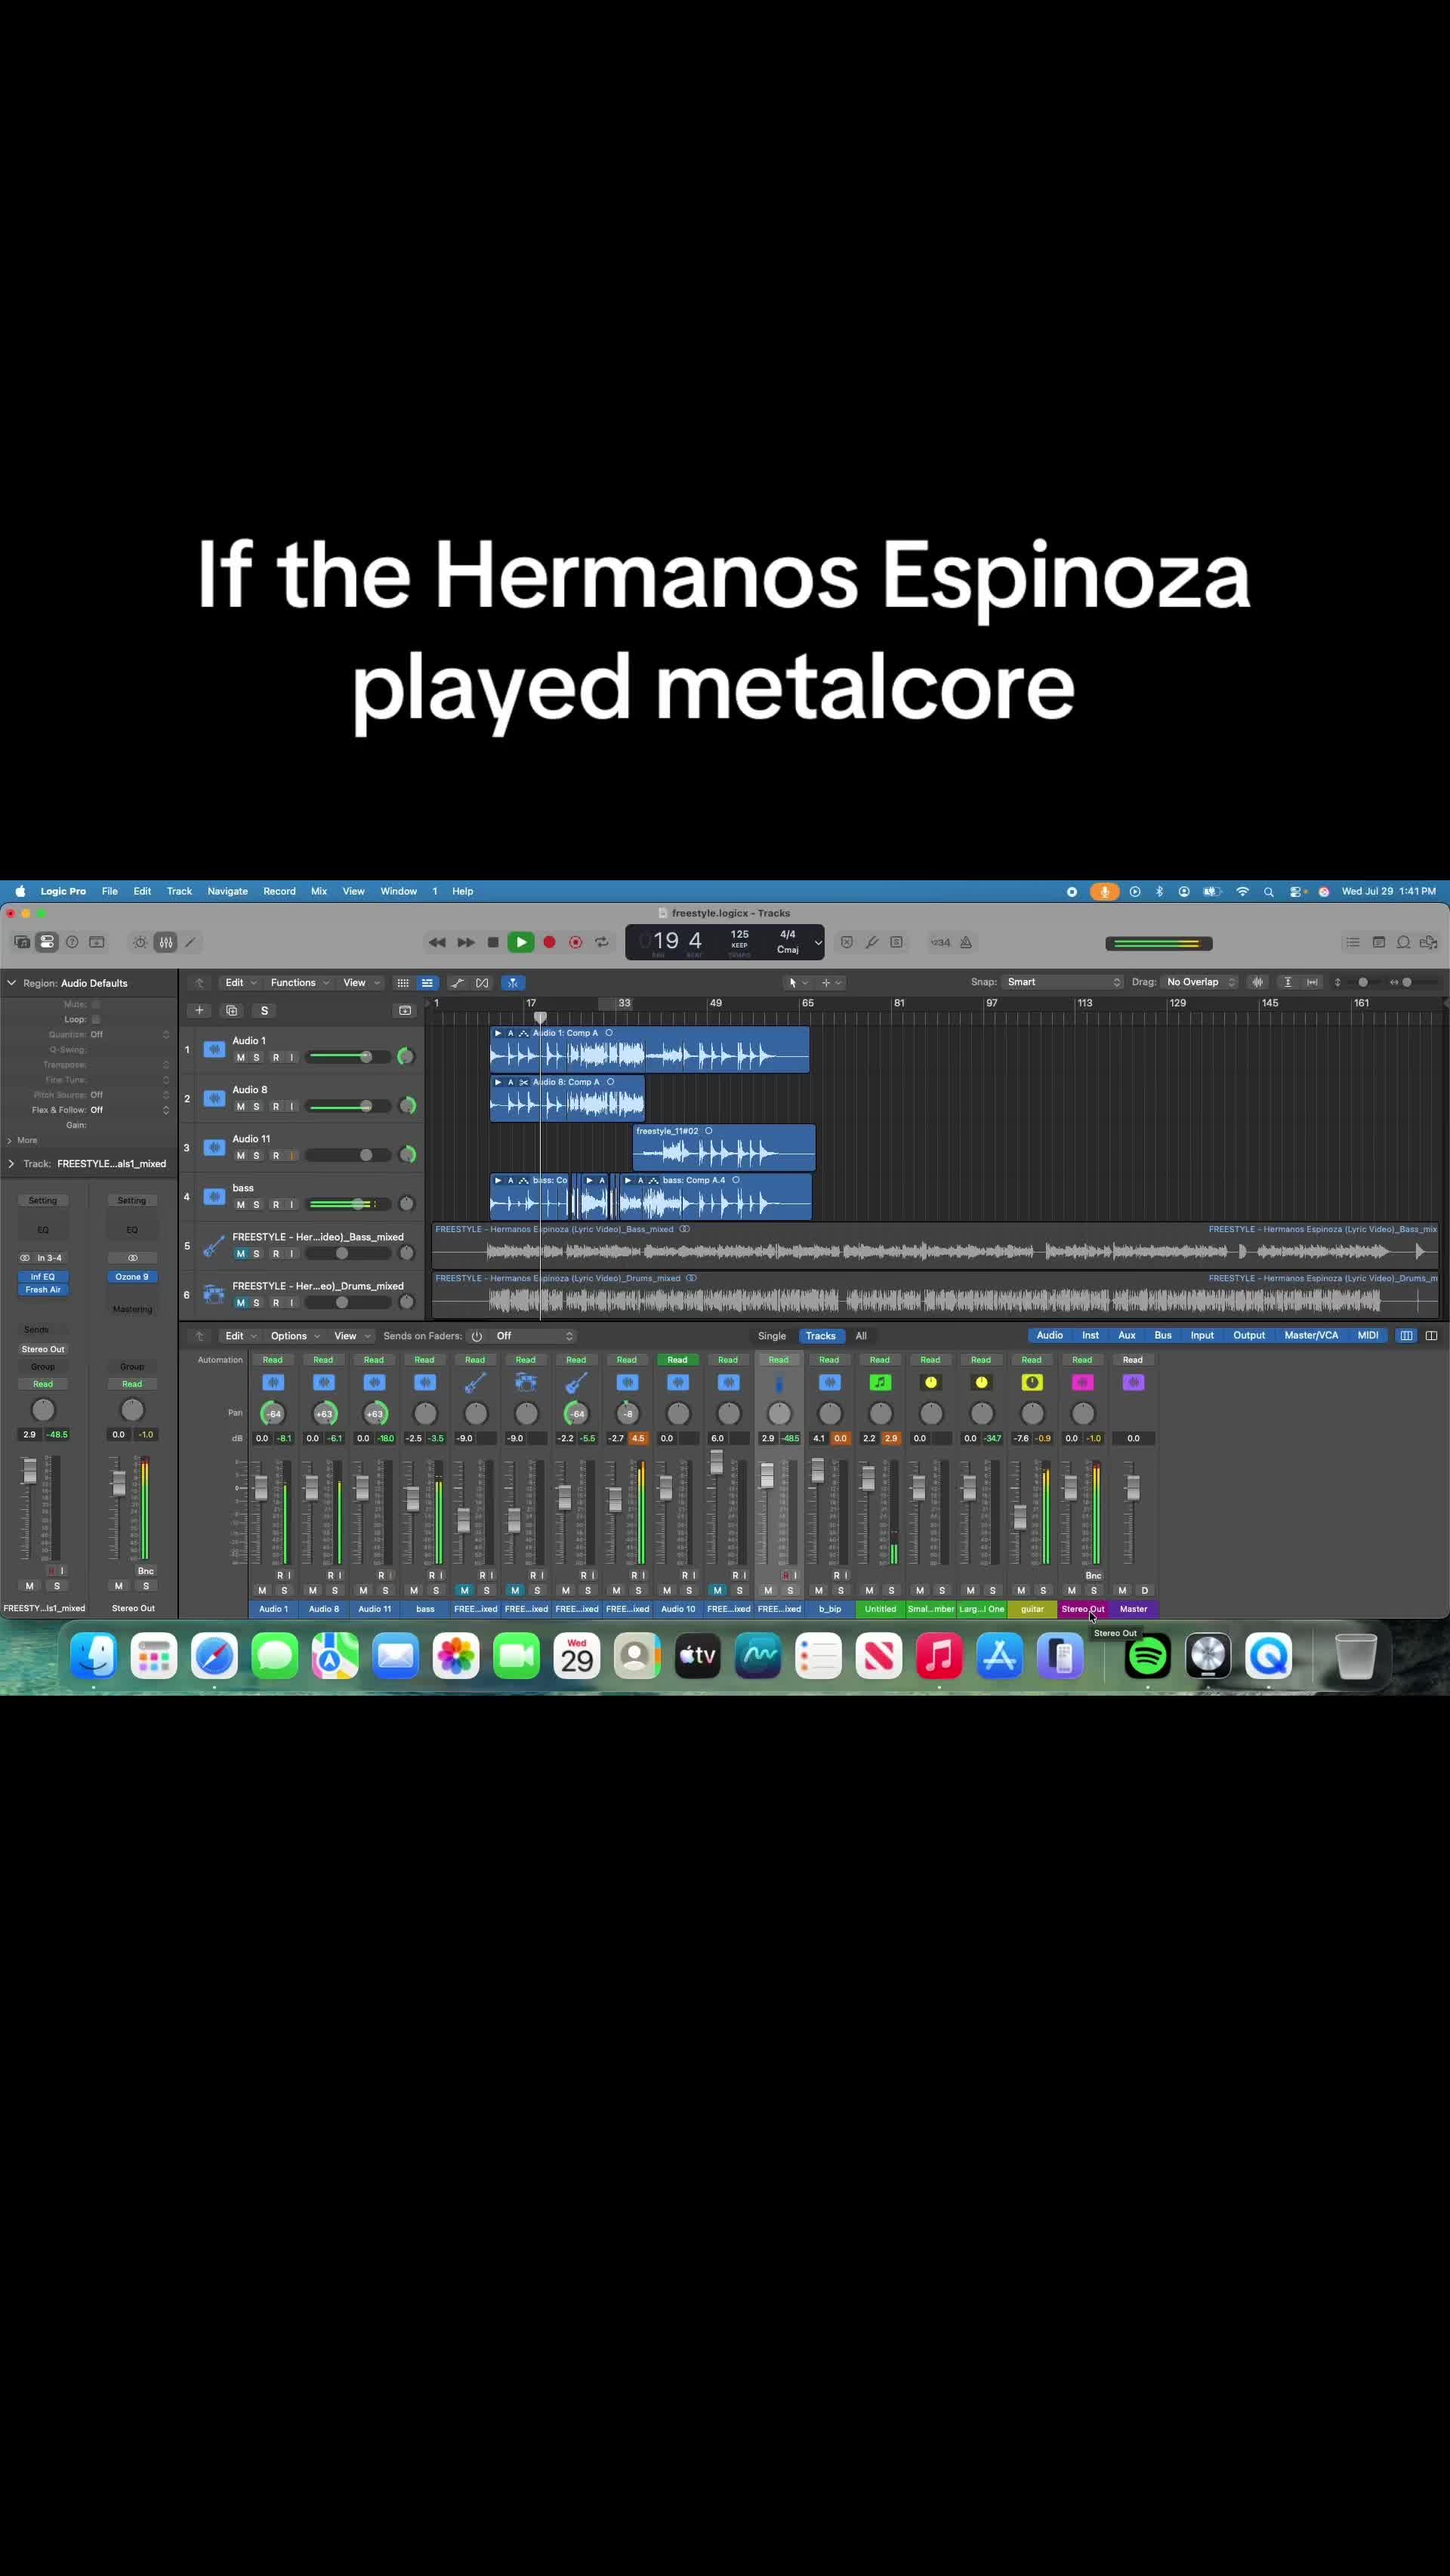Viewport: 1450px width, 2576px height.
Task: Toggle the Mixer sliders icon in toolbar
Action: pos(166,942)
